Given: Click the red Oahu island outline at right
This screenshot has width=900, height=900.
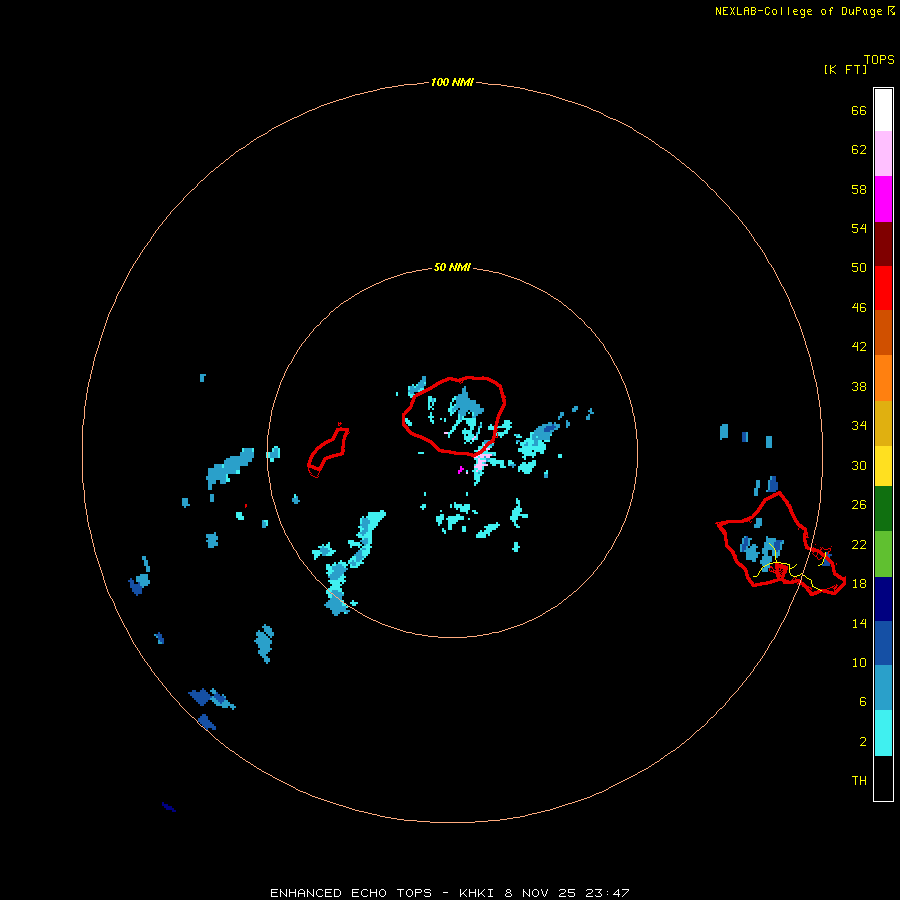Looking at the screenshot, I should pyautogui.click(x=781, y=544).
